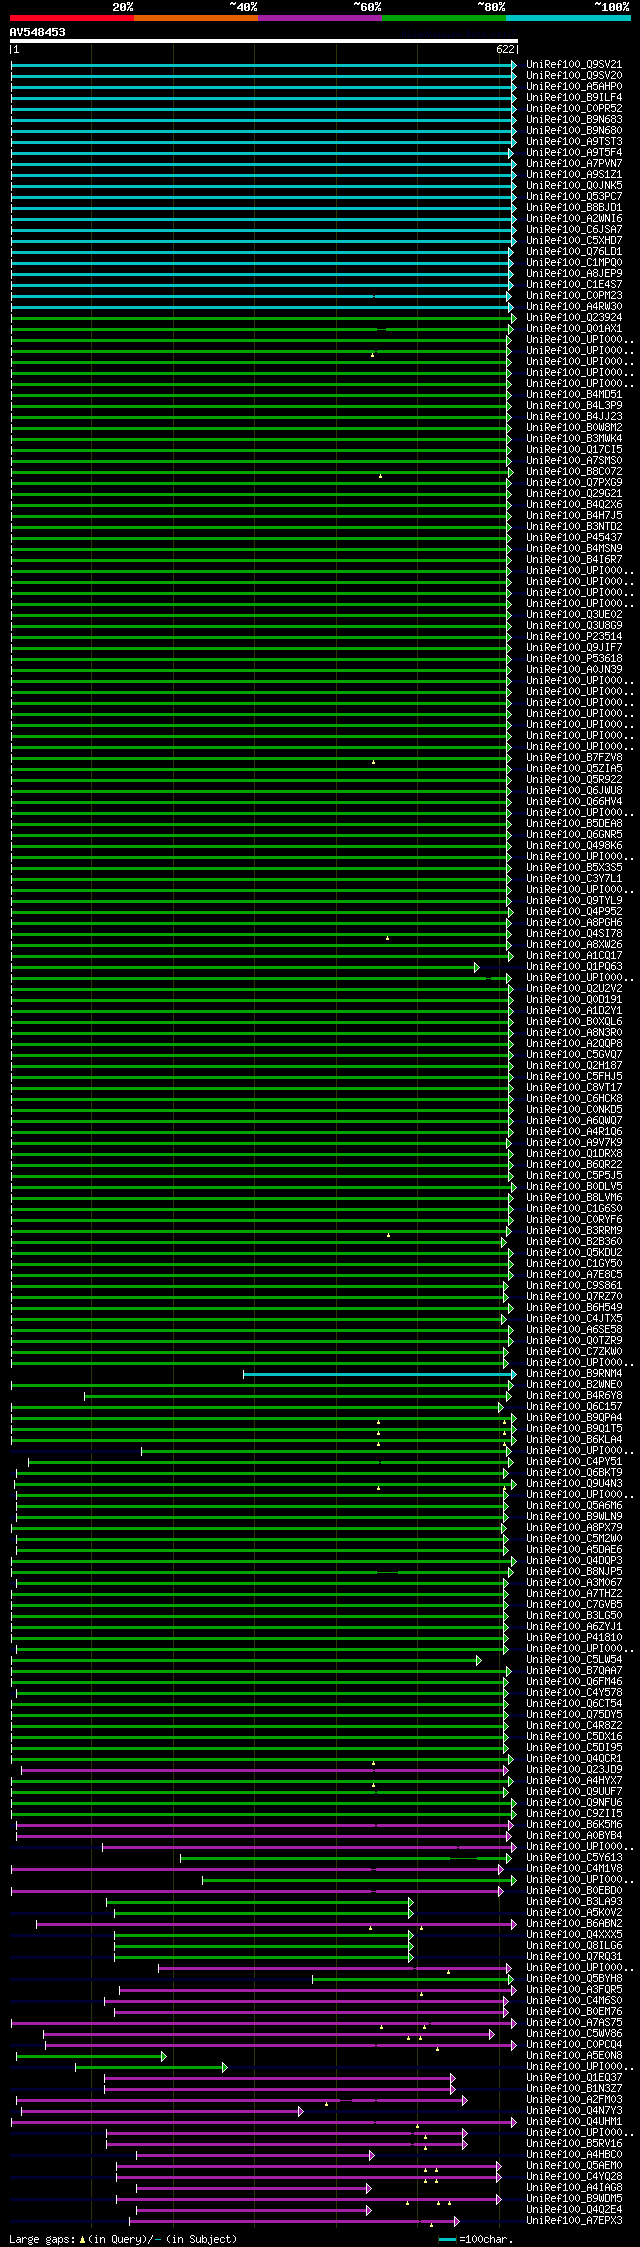Click the white query sequence bar
Image resolution: width=640 pixels, height=2247 pixels.
tap(264, 41)
